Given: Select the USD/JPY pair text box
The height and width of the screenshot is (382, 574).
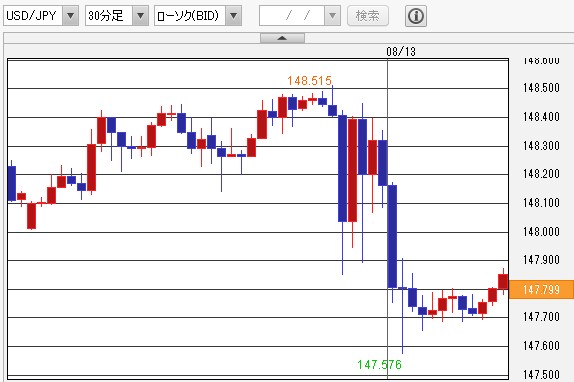Looking at the screenshot, I should click(x=33, y=16).
